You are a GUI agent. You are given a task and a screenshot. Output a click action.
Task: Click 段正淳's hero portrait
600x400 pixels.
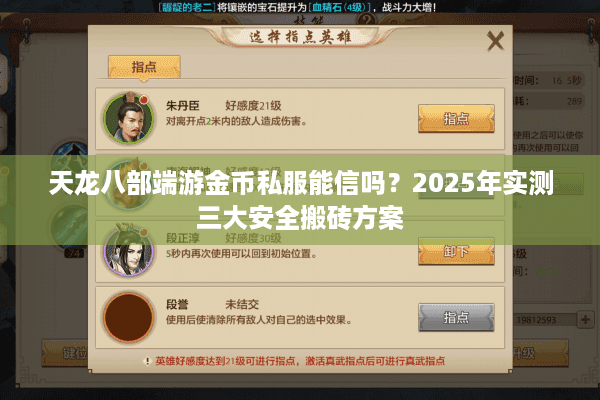point(129,250)
